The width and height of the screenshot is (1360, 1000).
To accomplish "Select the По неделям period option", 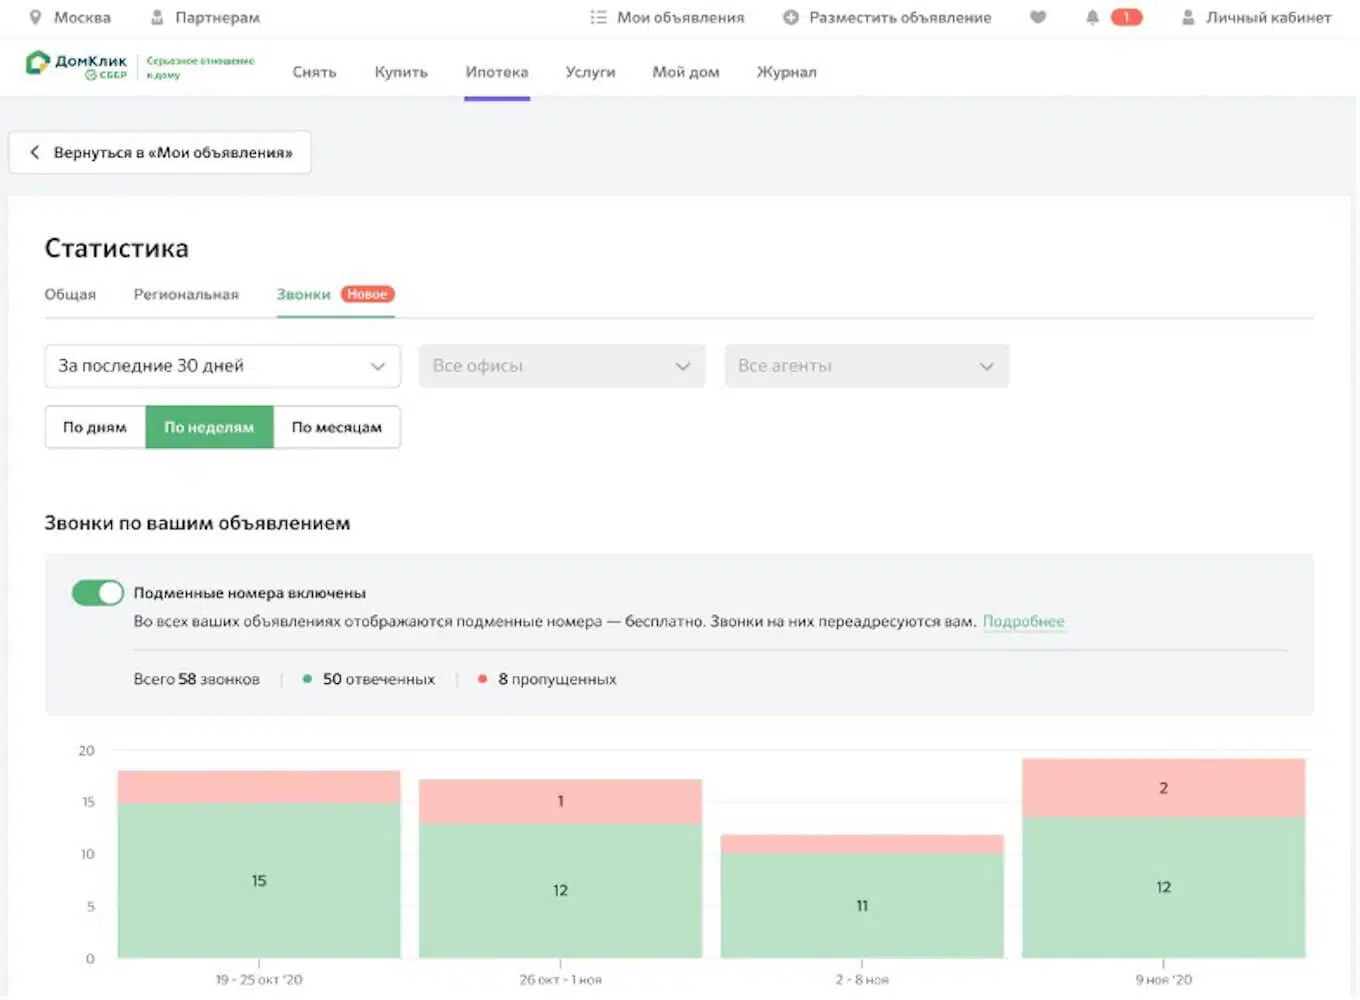I will (x=209, y=427).
